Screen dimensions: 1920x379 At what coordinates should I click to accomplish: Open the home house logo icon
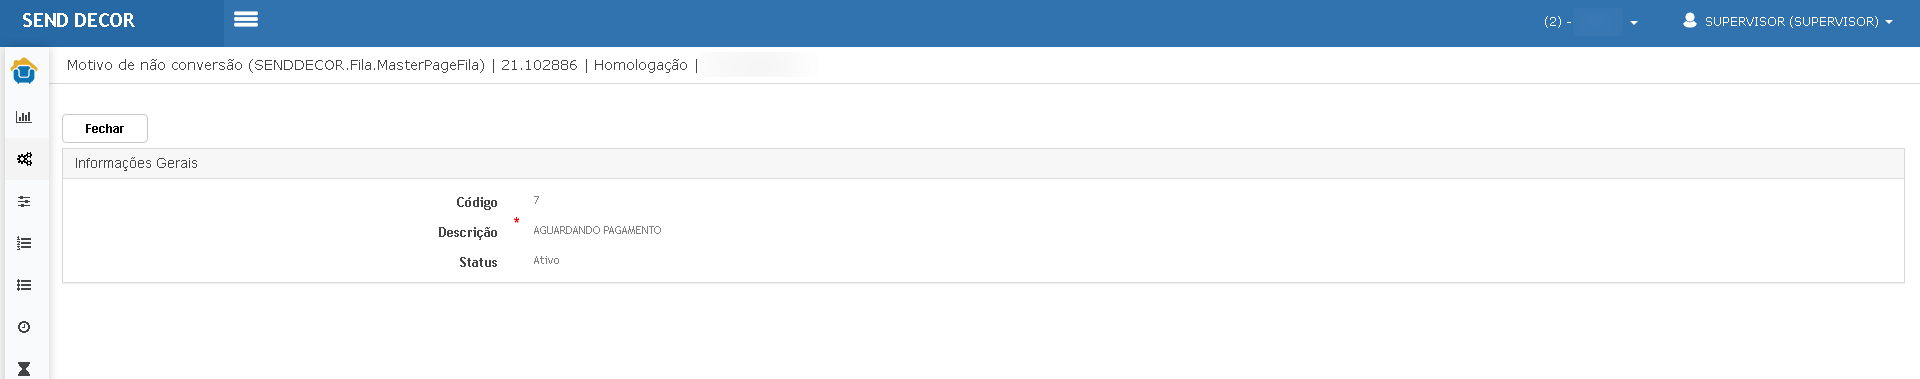(x=24, y=71)
